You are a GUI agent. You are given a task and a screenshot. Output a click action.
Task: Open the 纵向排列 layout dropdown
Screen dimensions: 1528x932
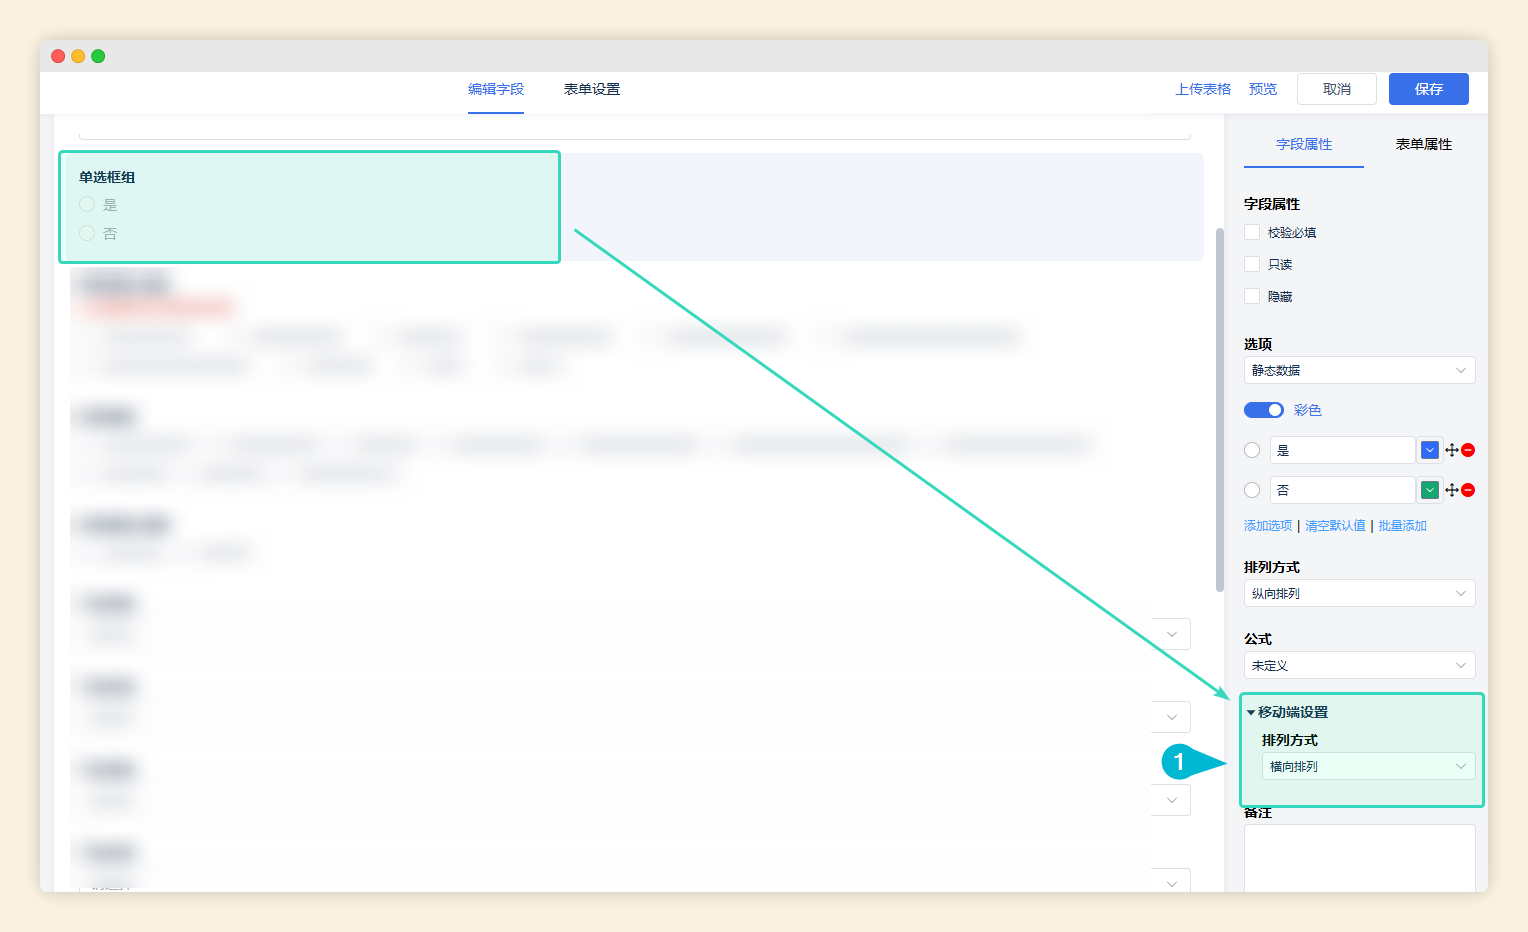point(1359,593)
